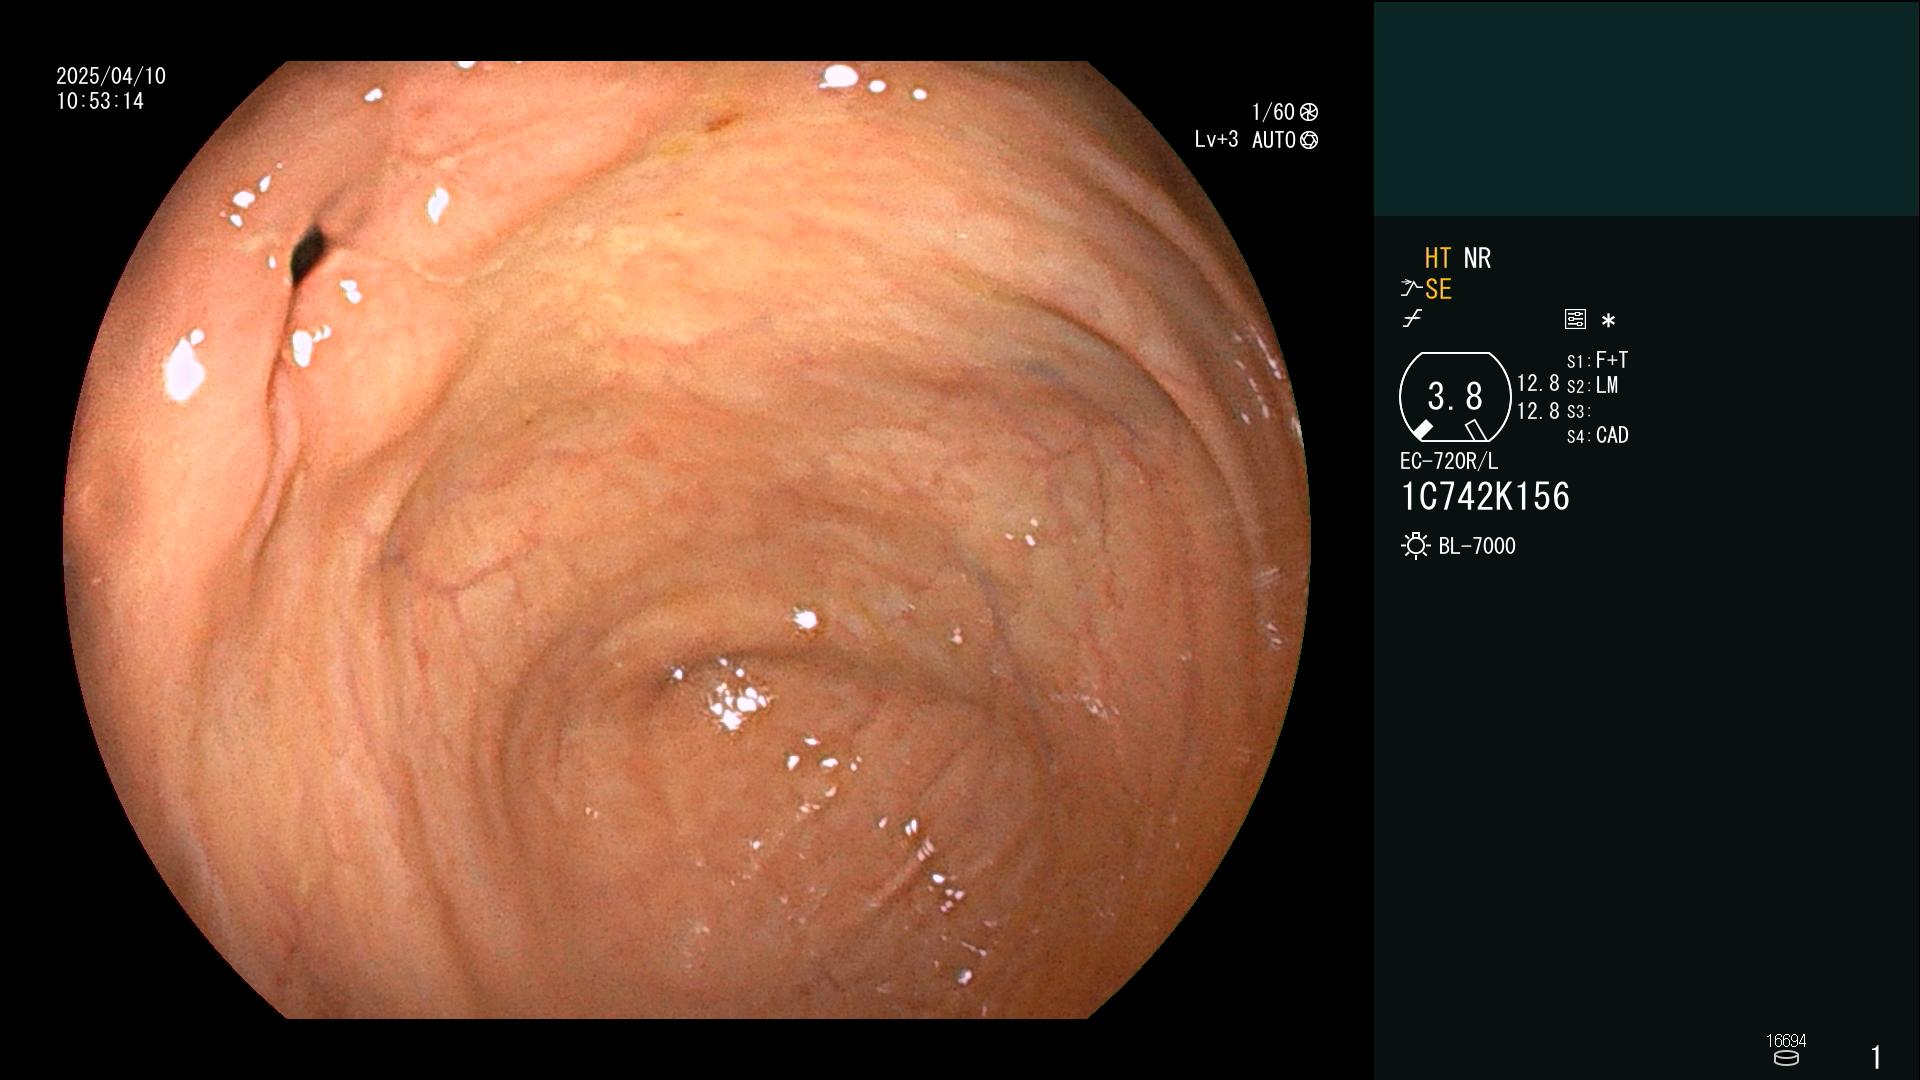The width and height of the screenshot is (1920, 1080).
Task: Click the time 10:53:14
Action: pyautogui.click(x=100, y=101)
